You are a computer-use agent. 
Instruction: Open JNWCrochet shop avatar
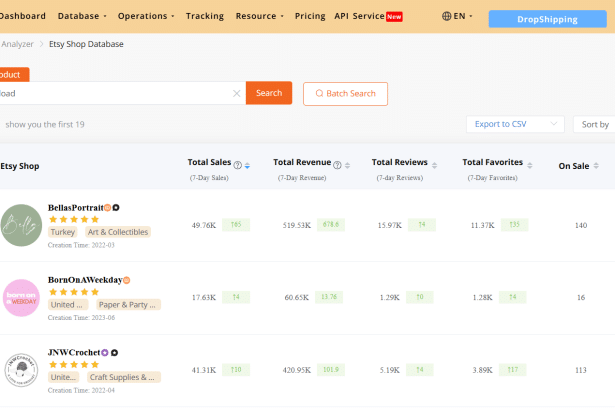pyautogui.click(x=21, y=370)
